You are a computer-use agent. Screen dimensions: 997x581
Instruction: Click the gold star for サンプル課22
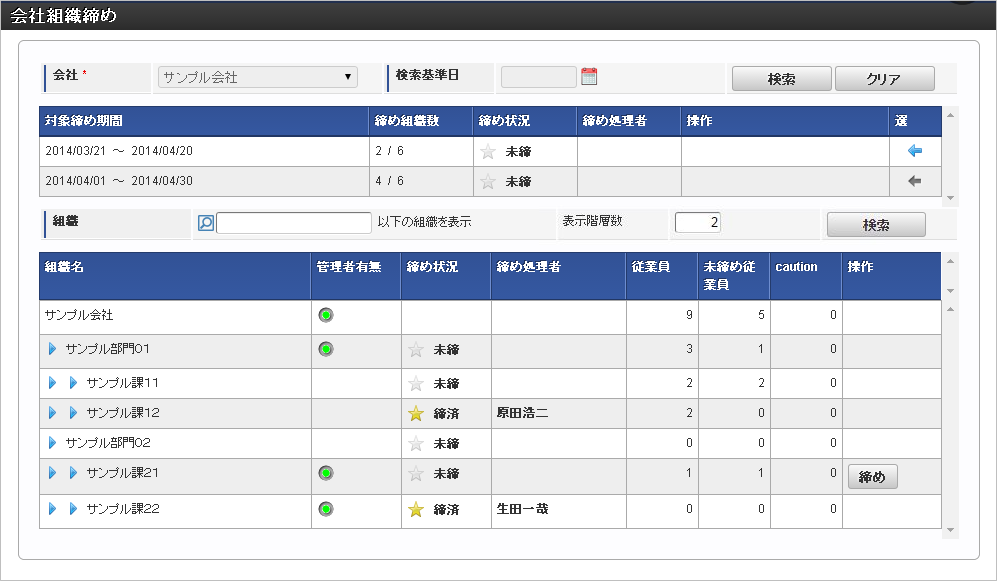[x=416, y=510]
